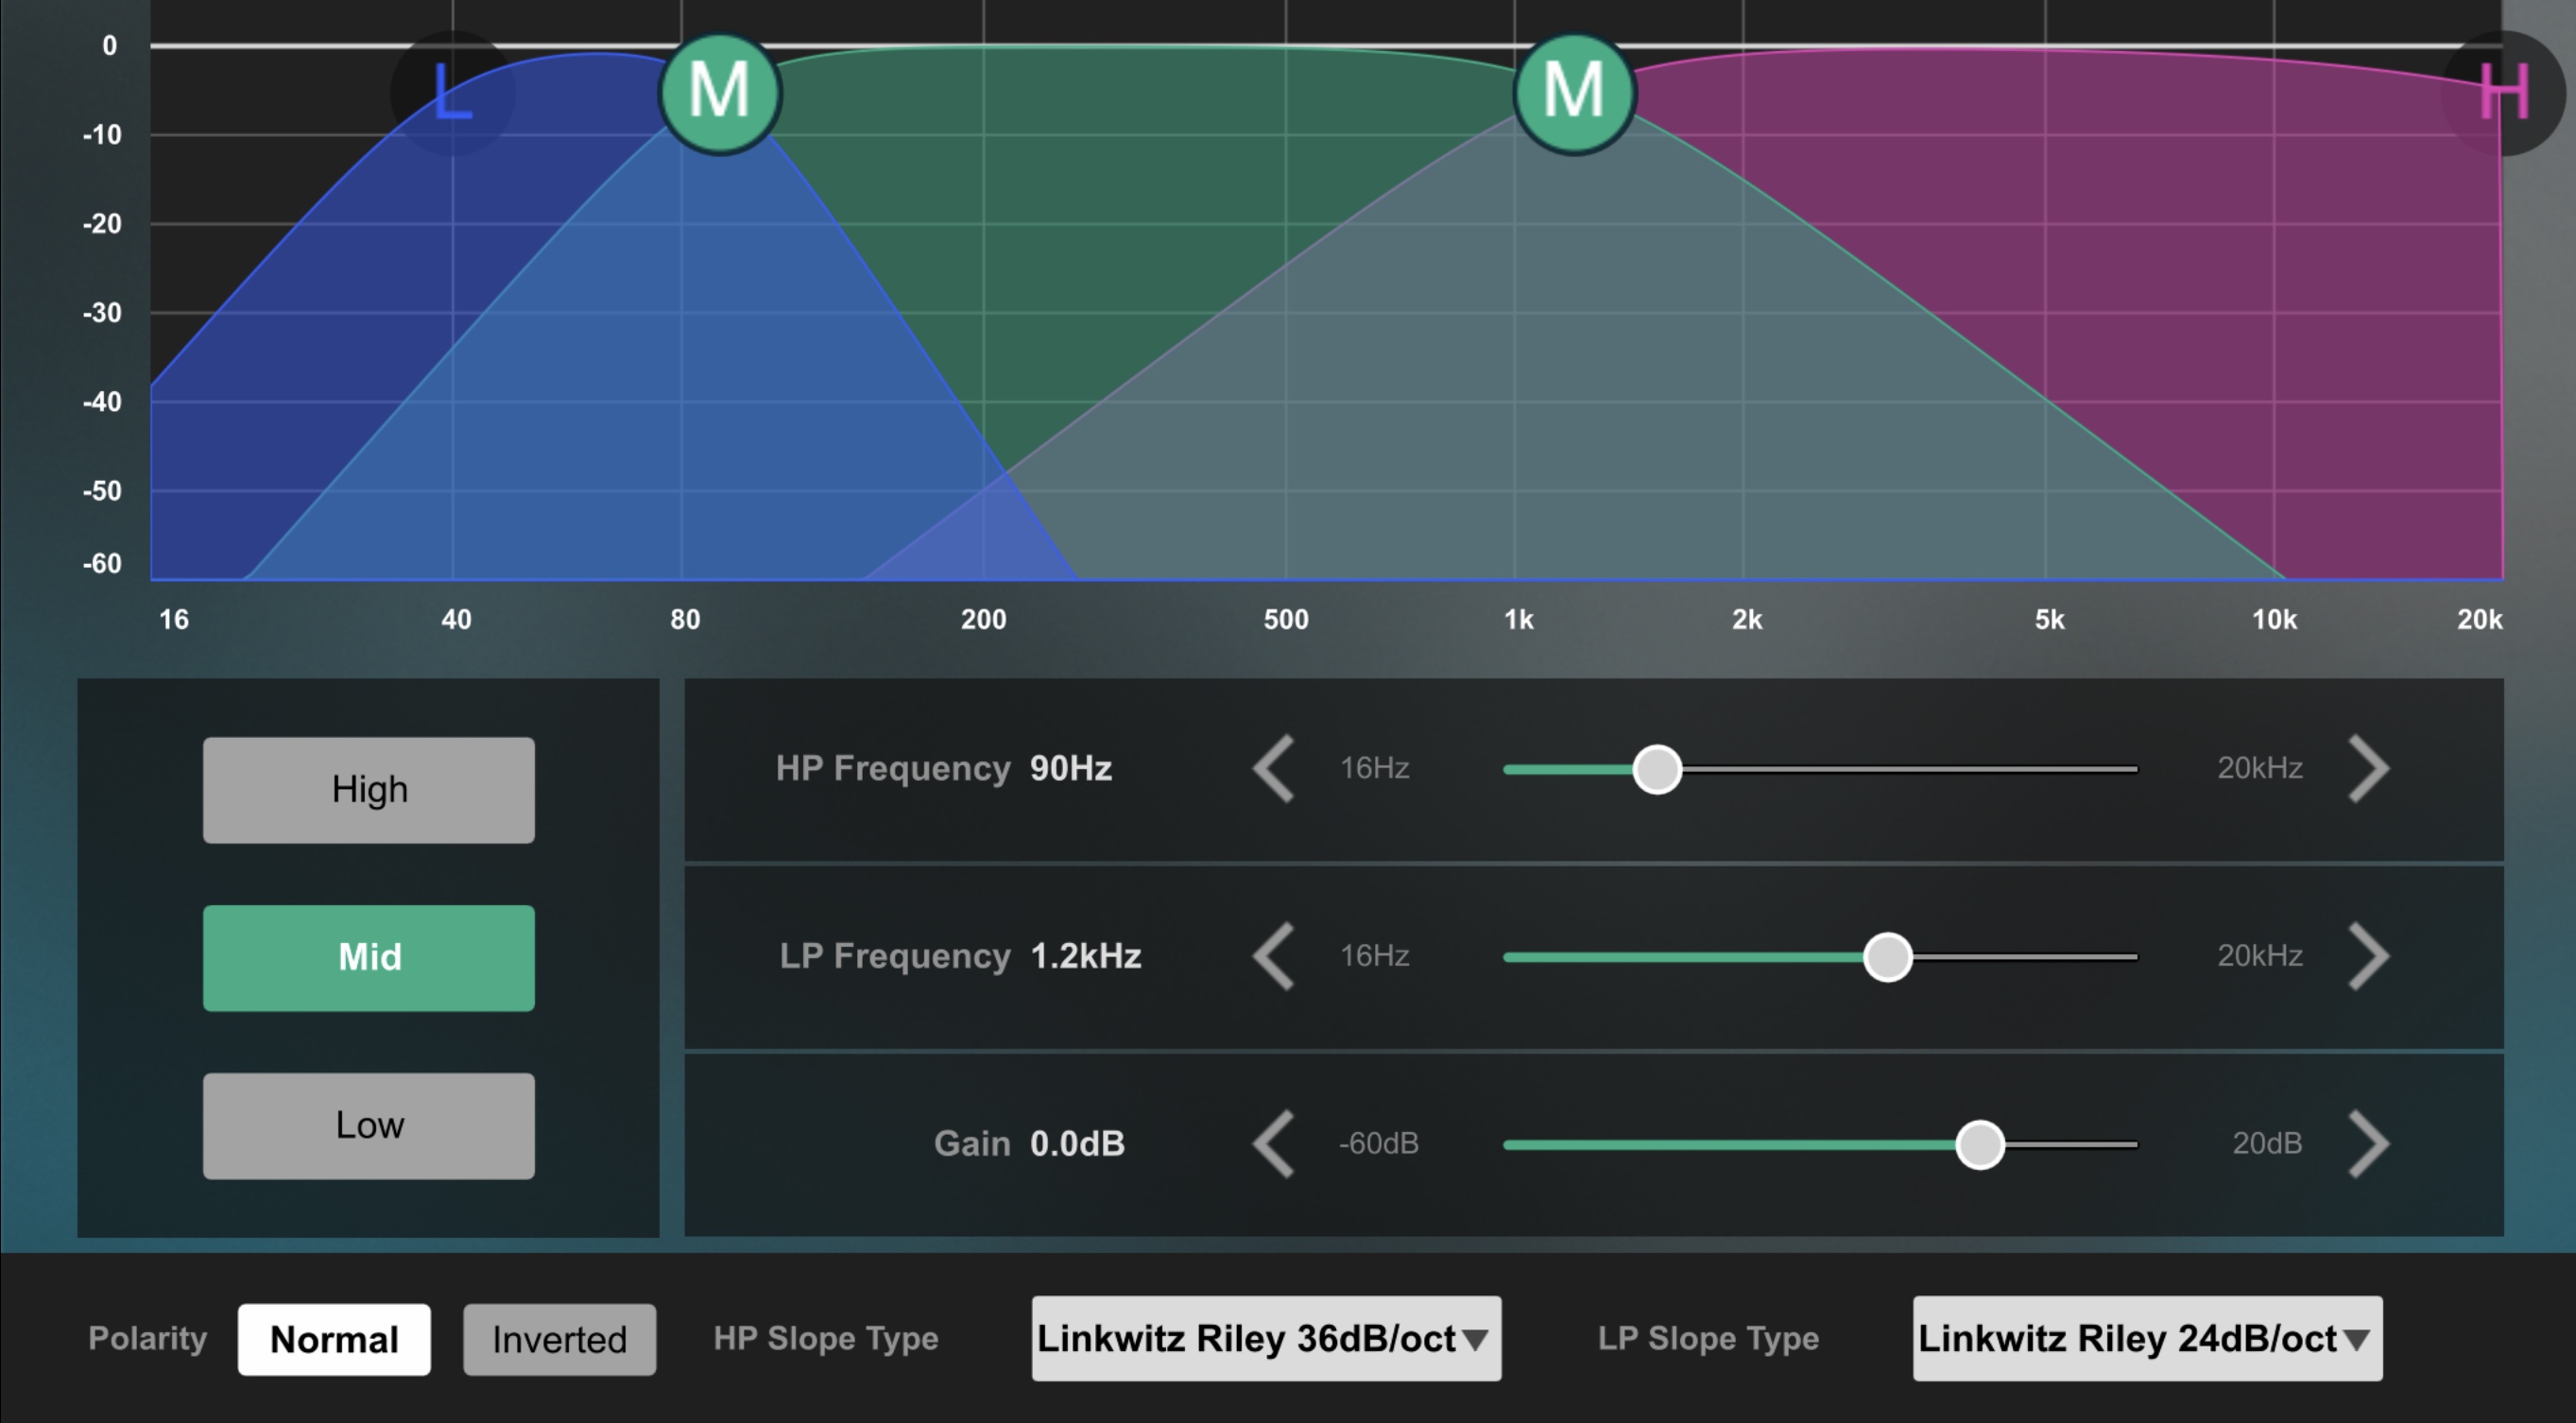Select the Mid band

(x=369, y=957)
